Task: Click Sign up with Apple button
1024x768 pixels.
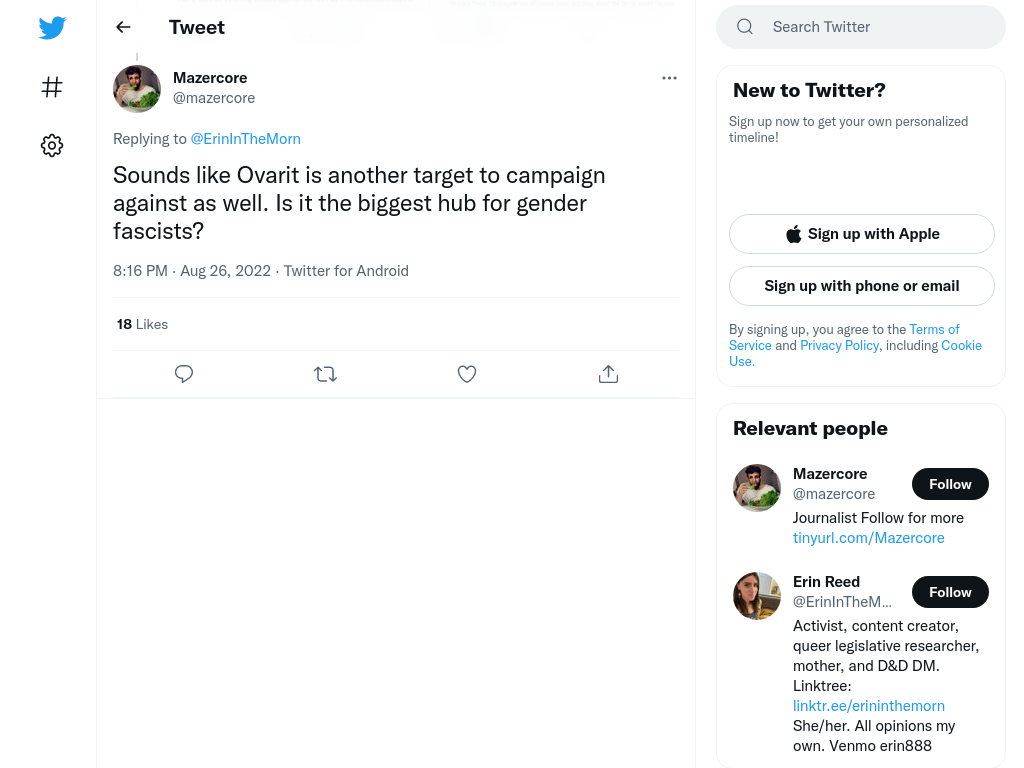Action: (x=862, y=234)
